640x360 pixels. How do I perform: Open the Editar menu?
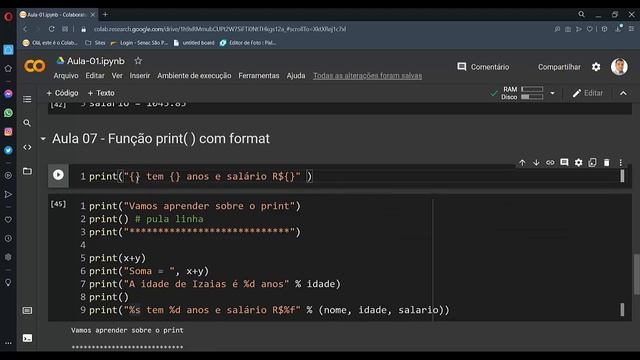click(95, 76)
